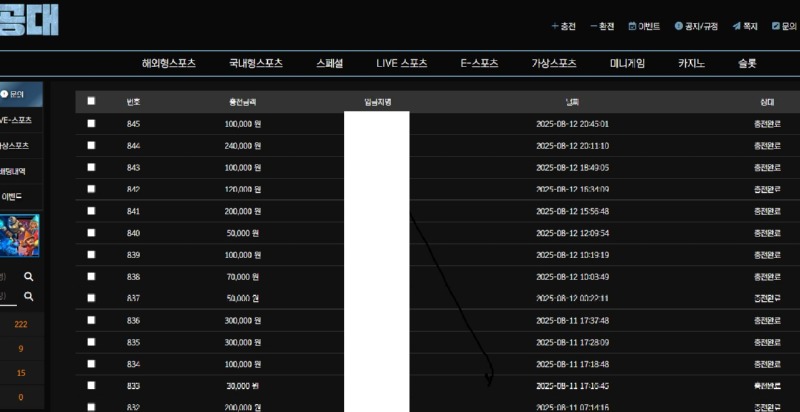Click the 충전완료 status in row 845
The height and width of the screenshot is (412, 800).
point(767,124)
